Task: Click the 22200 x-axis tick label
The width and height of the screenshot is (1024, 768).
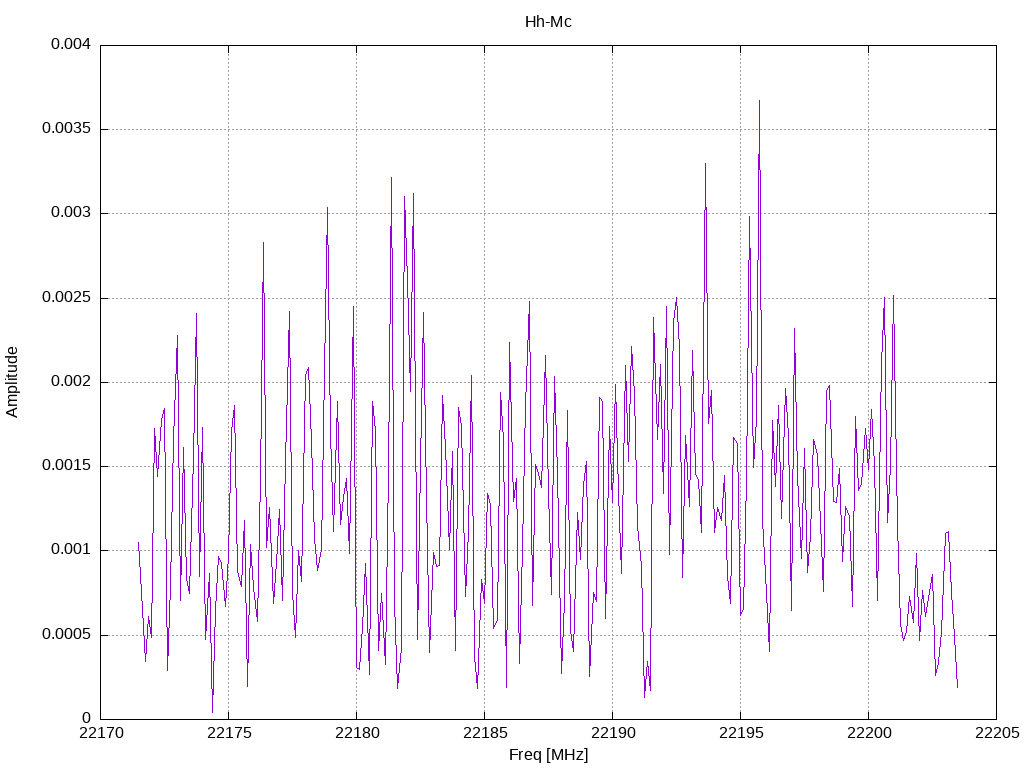Action: click(x=869, y=733)
